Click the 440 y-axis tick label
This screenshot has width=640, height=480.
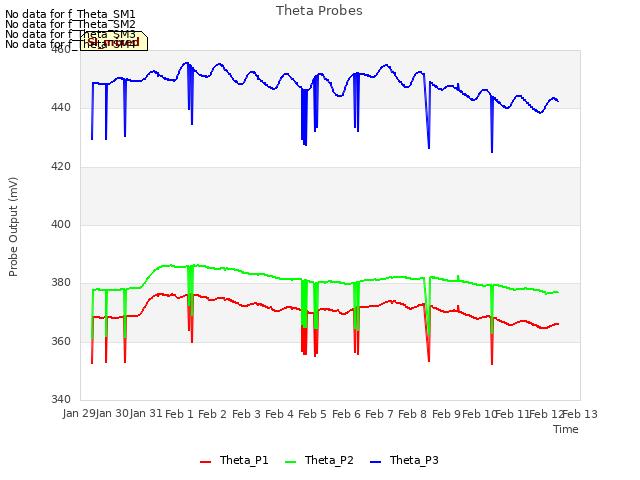pyautogui.click(x=61, y=108)
